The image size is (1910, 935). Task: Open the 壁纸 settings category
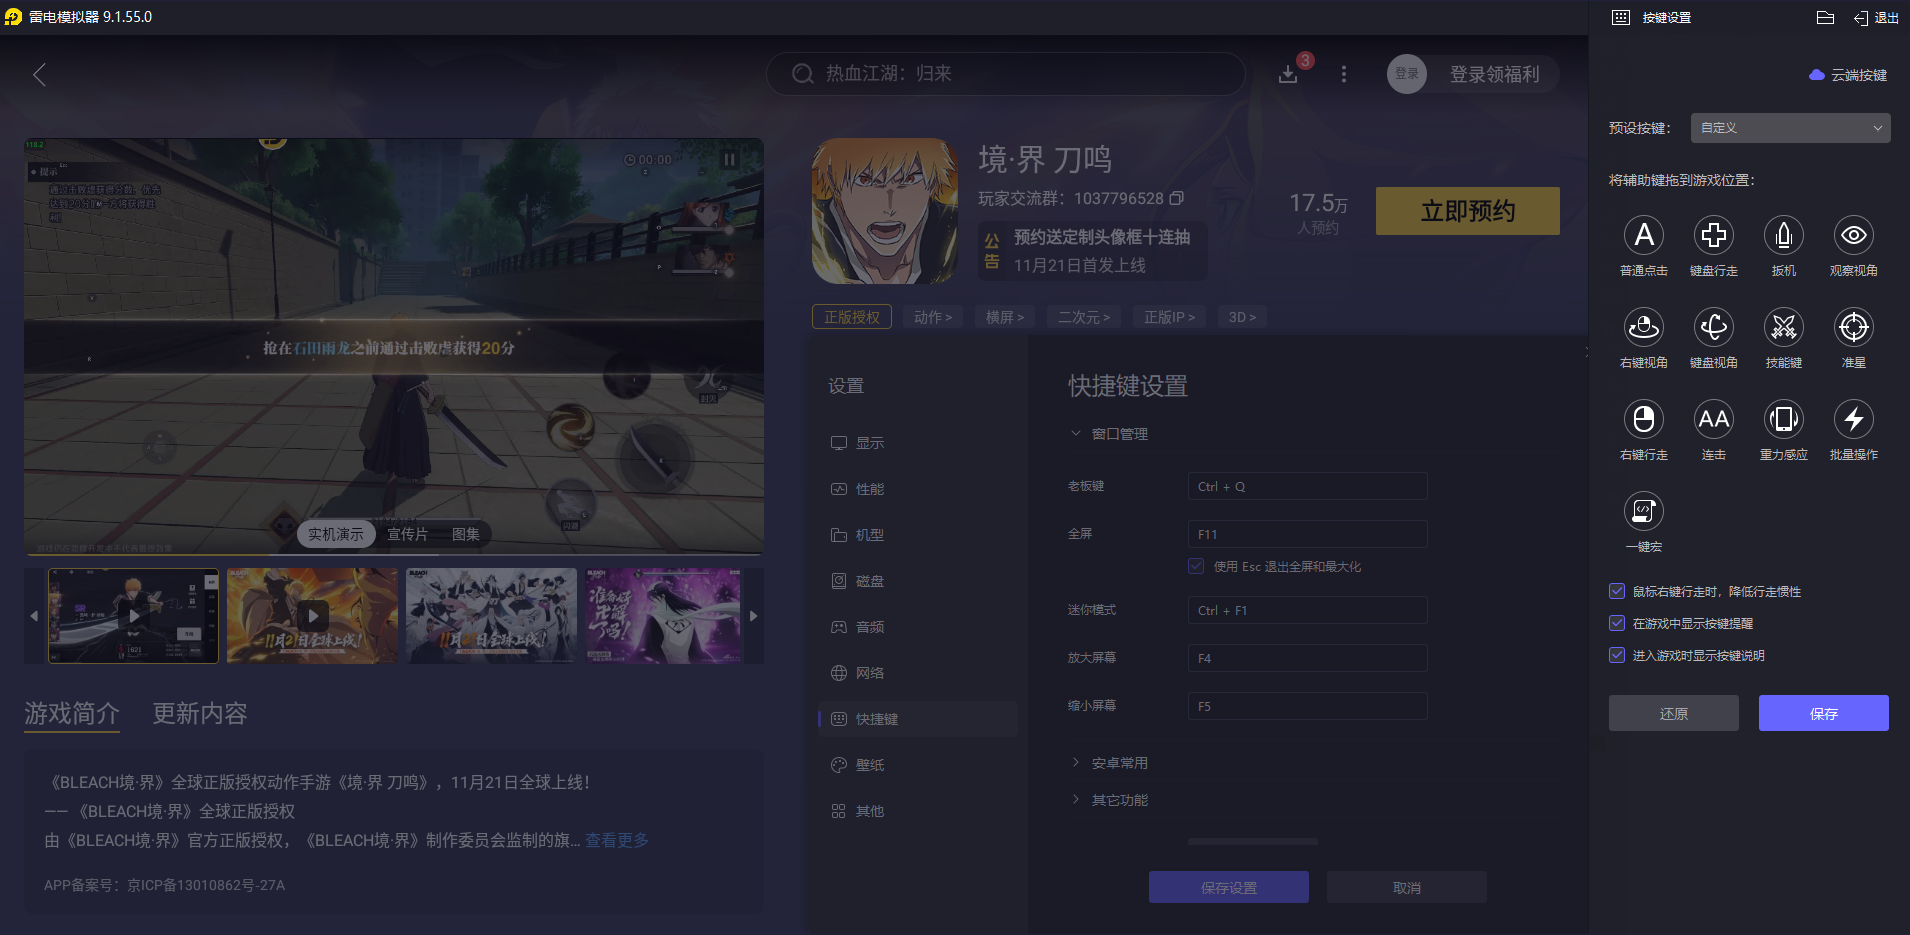868,764
